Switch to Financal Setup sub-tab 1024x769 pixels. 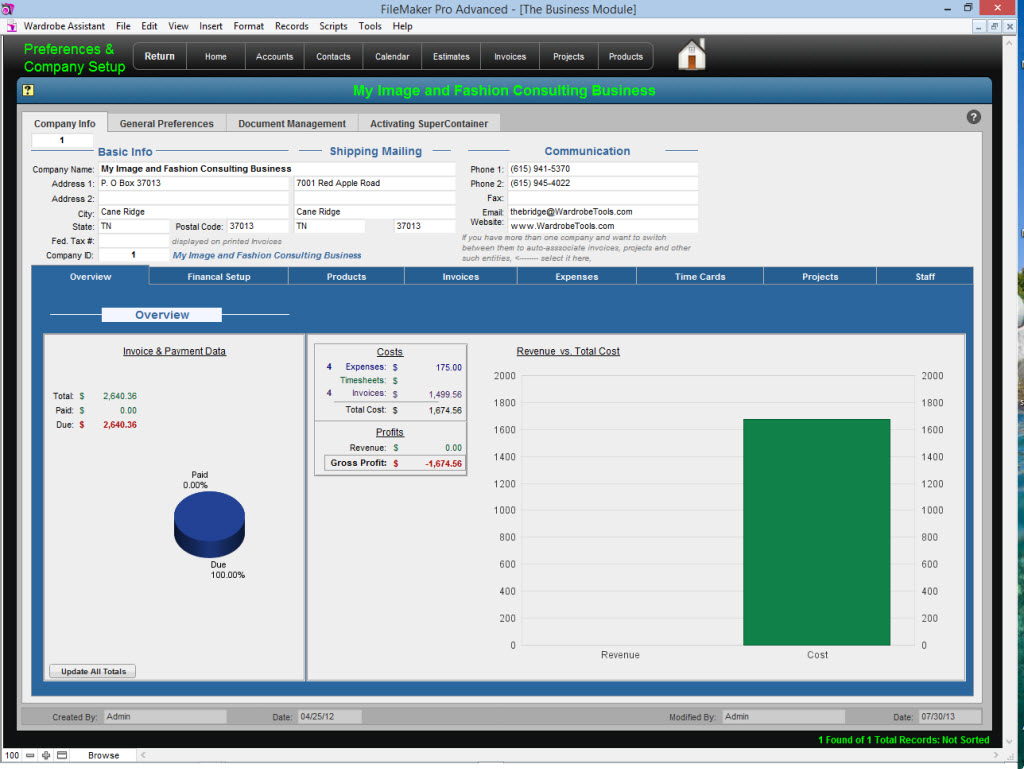point(219,276)
